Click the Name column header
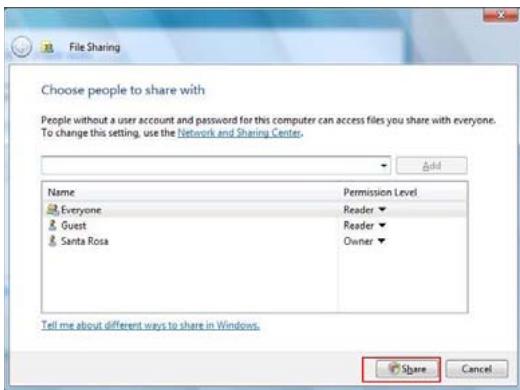 click(61, 192)
